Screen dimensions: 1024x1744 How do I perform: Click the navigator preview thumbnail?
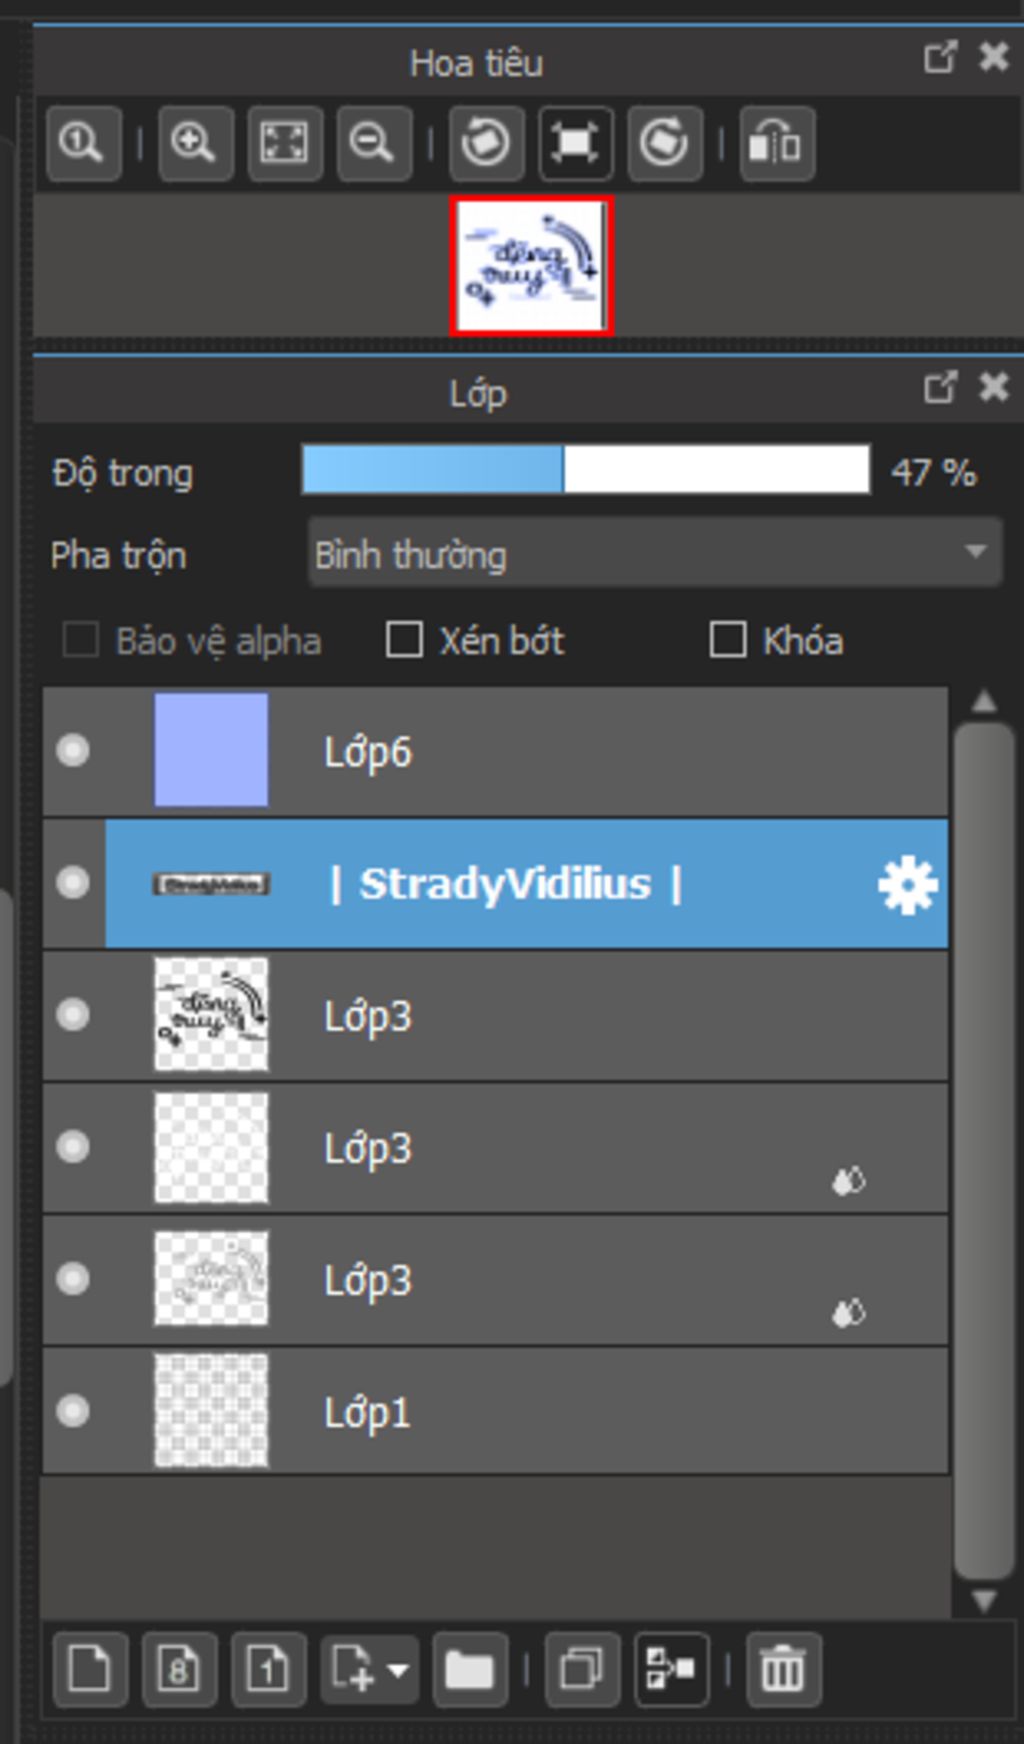coord(531,266)
